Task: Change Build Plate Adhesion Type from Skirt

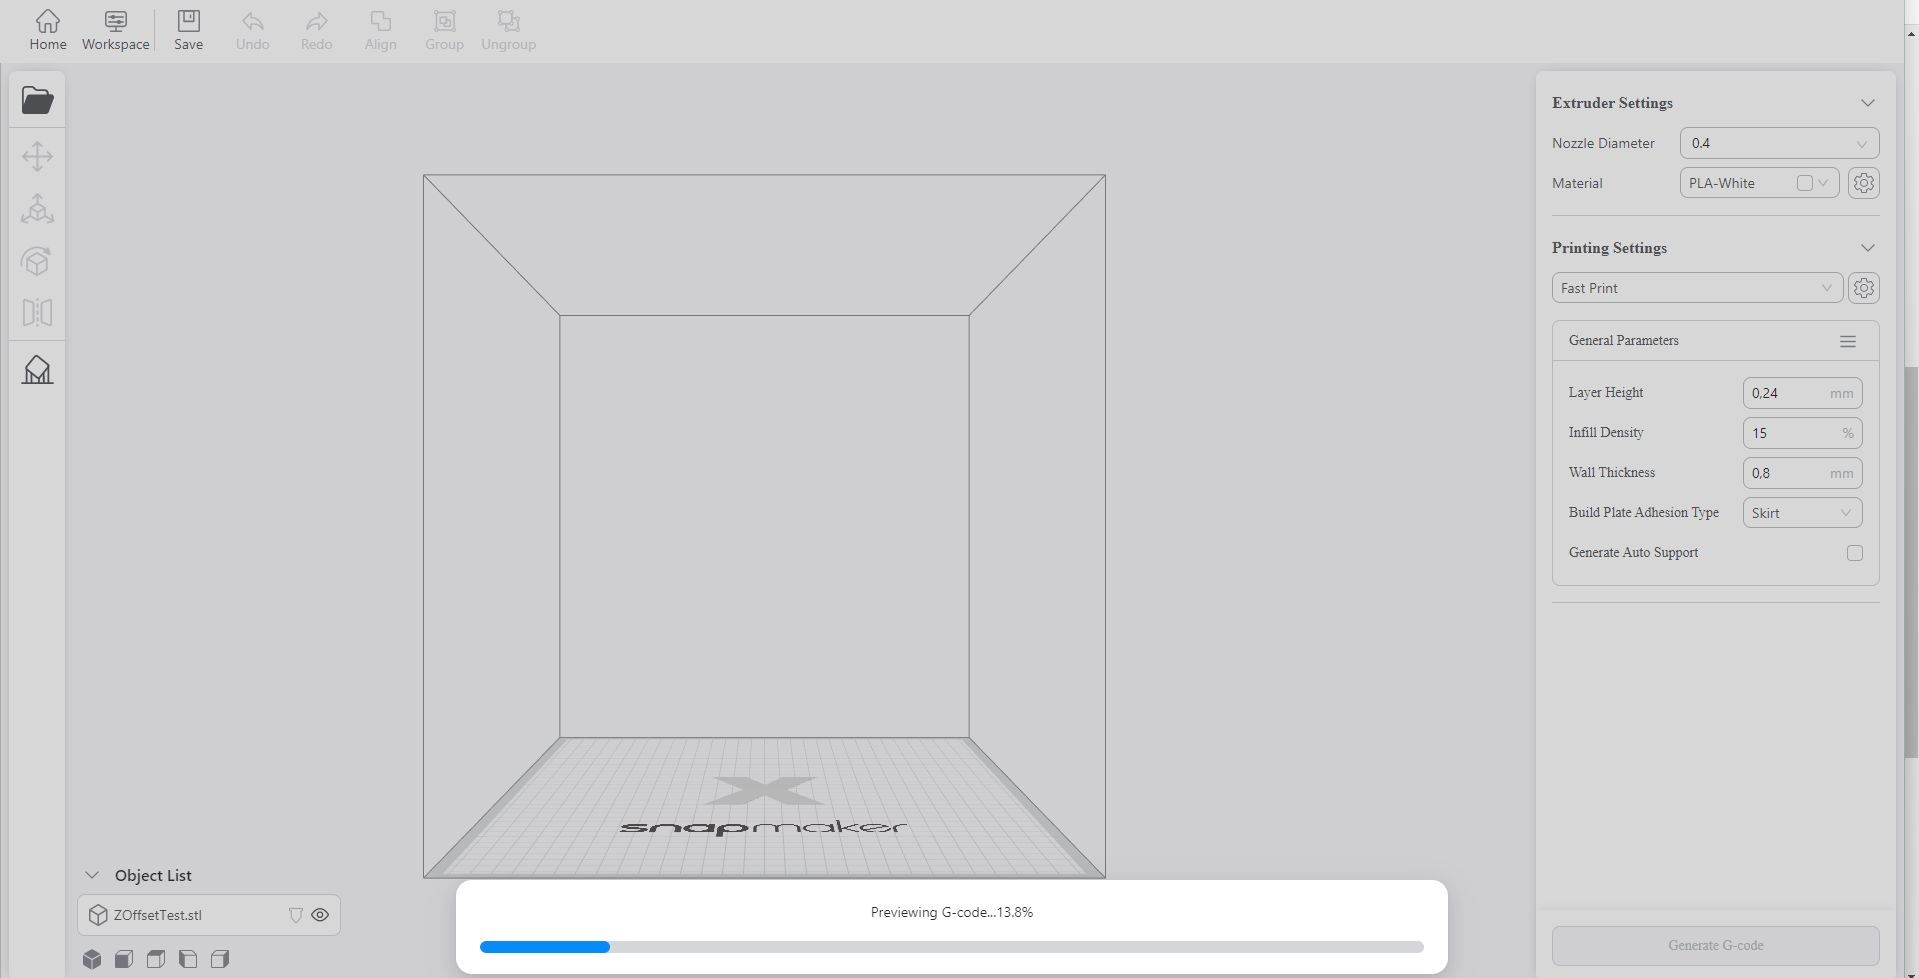Action: point(1802,512)
